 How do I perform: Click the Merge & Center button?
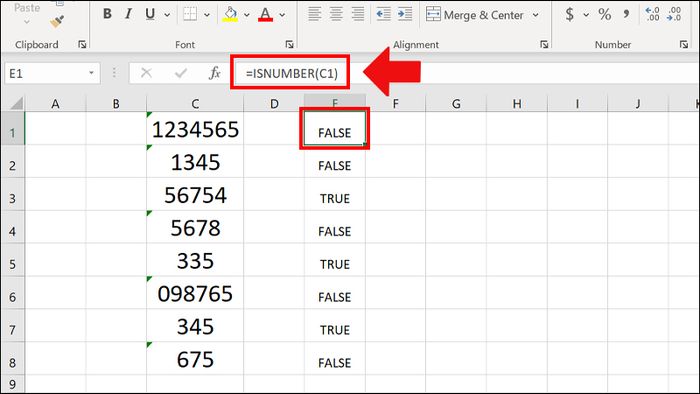pos(475,15)
